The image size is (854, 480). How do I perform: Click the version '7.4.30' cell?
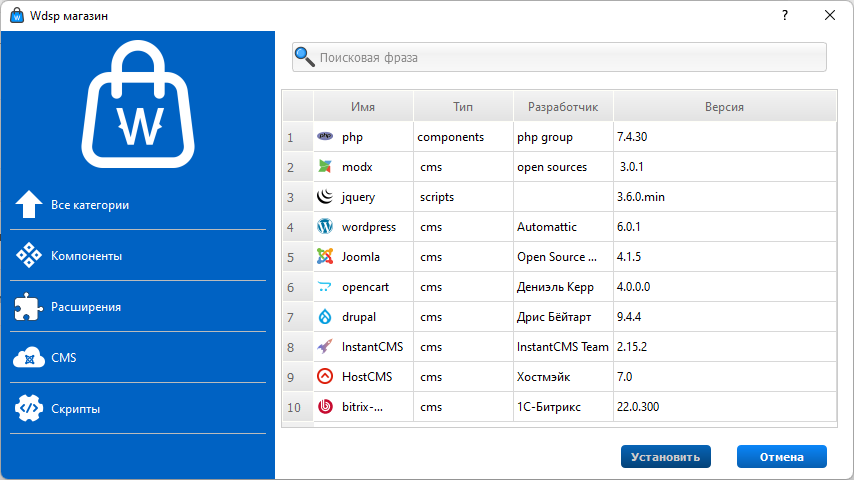tap(725, 137)
